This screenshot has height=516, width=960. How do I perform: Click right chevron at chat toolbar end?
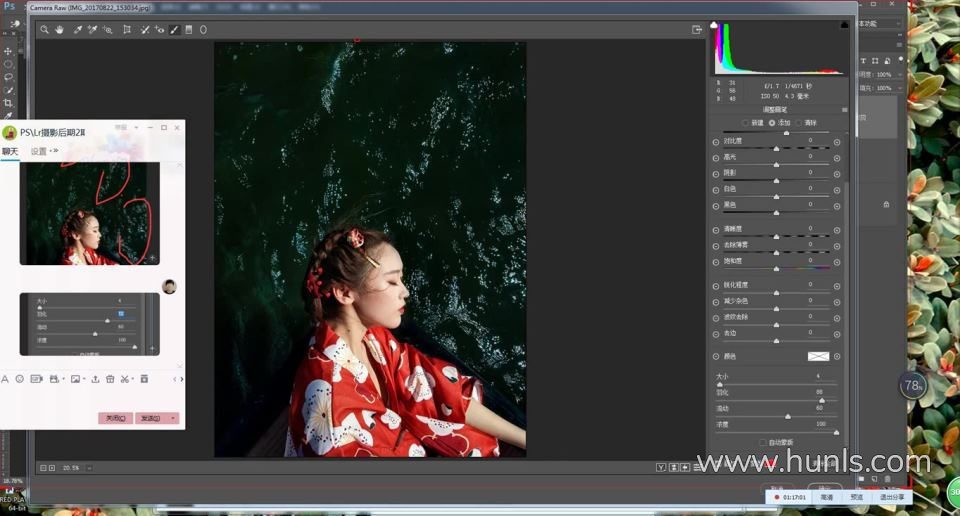click(x=181, y=380)
